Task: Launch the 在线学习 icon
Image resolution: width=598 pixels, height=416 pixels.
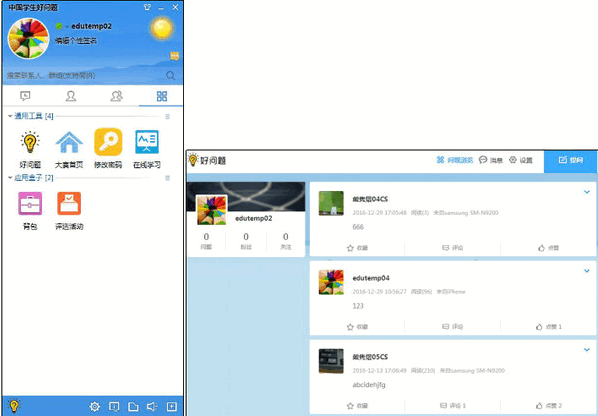Action: (147, 142)
